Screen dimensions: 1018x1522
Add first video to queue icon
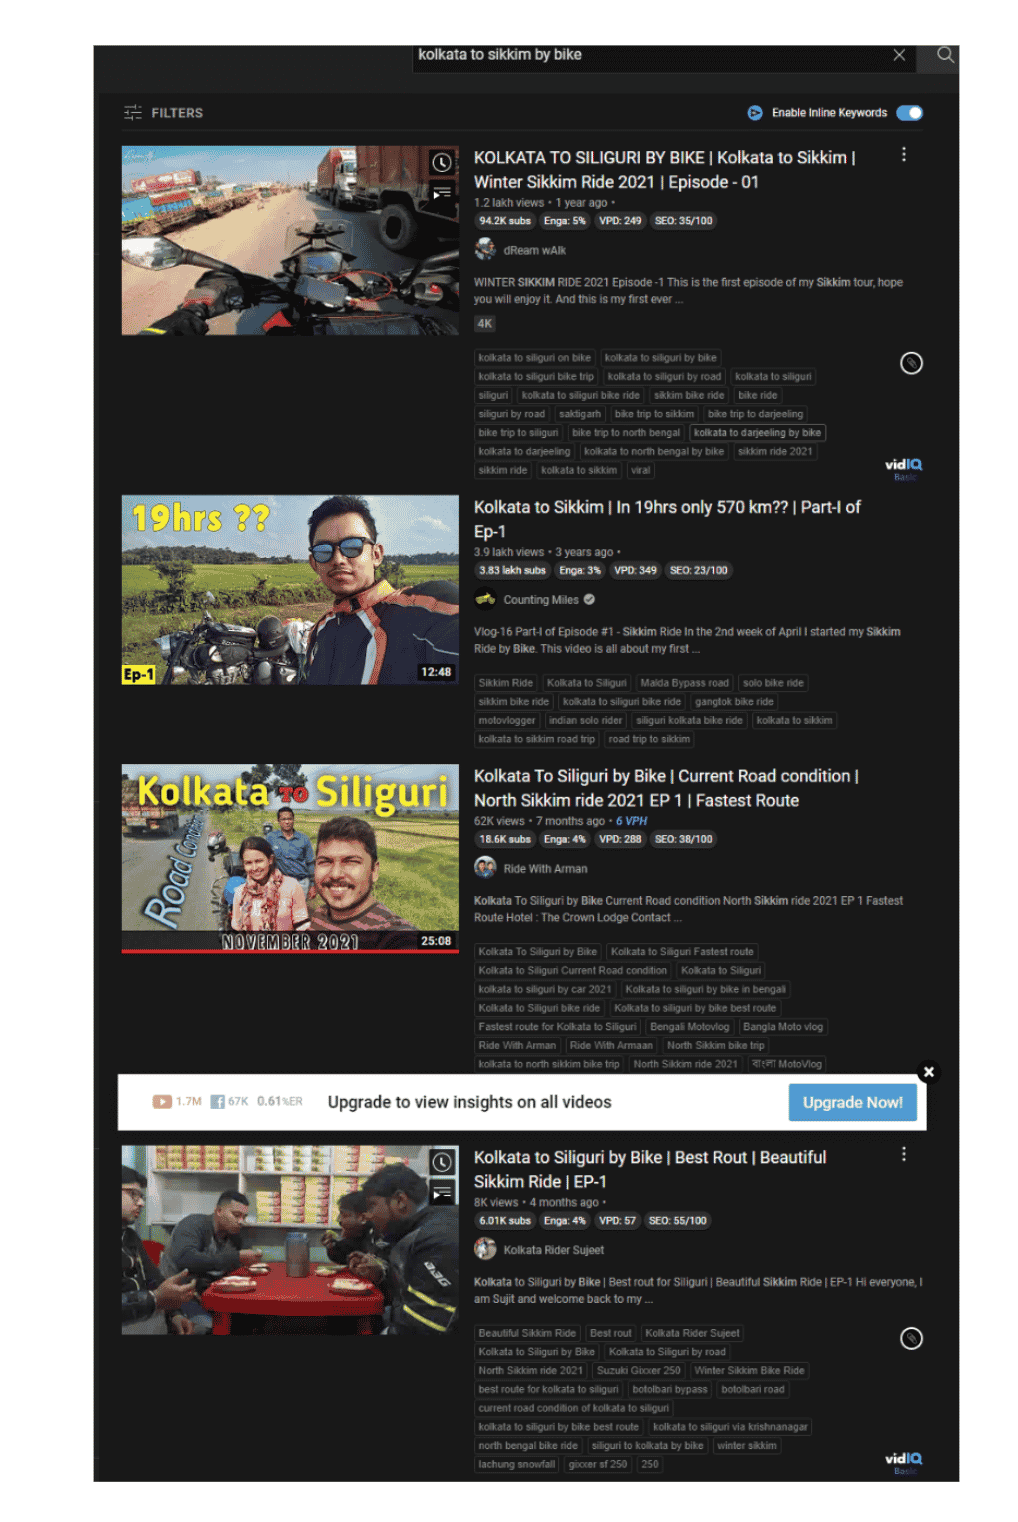[441, 192]
